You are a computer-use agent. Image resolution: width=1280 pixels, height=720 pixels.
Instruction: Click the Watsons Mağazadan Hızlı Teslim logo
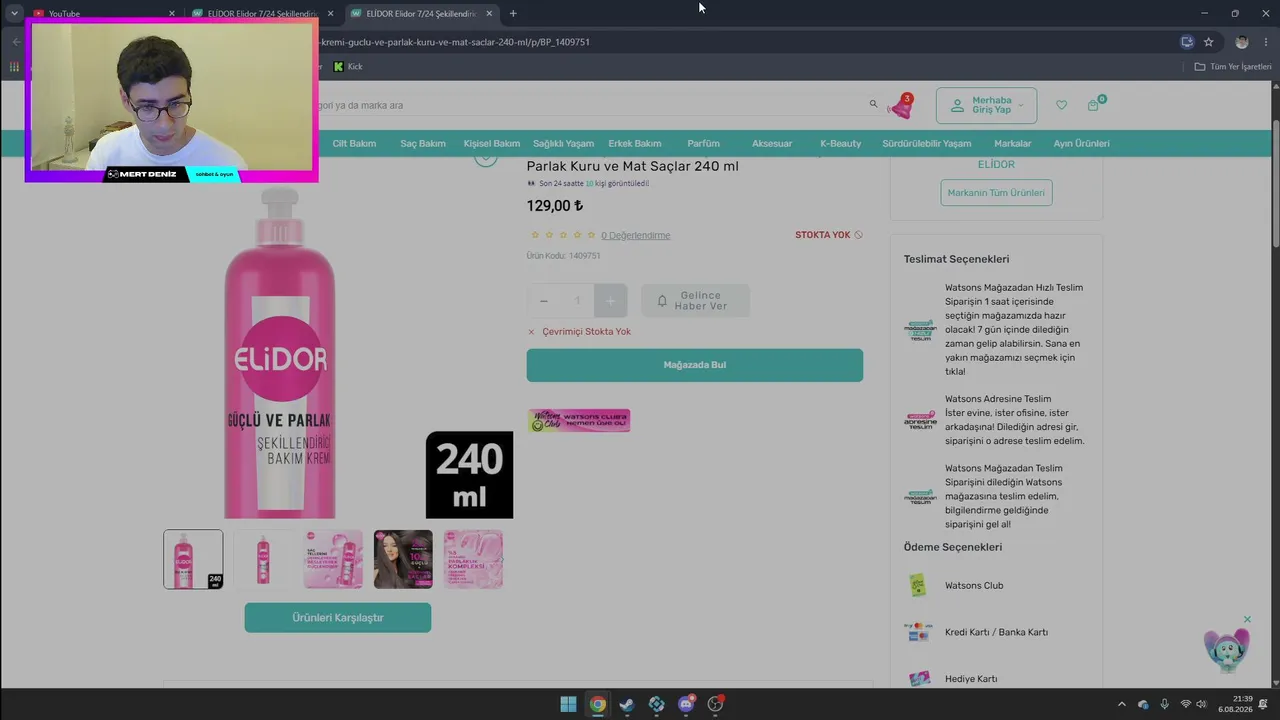[920, 330]
